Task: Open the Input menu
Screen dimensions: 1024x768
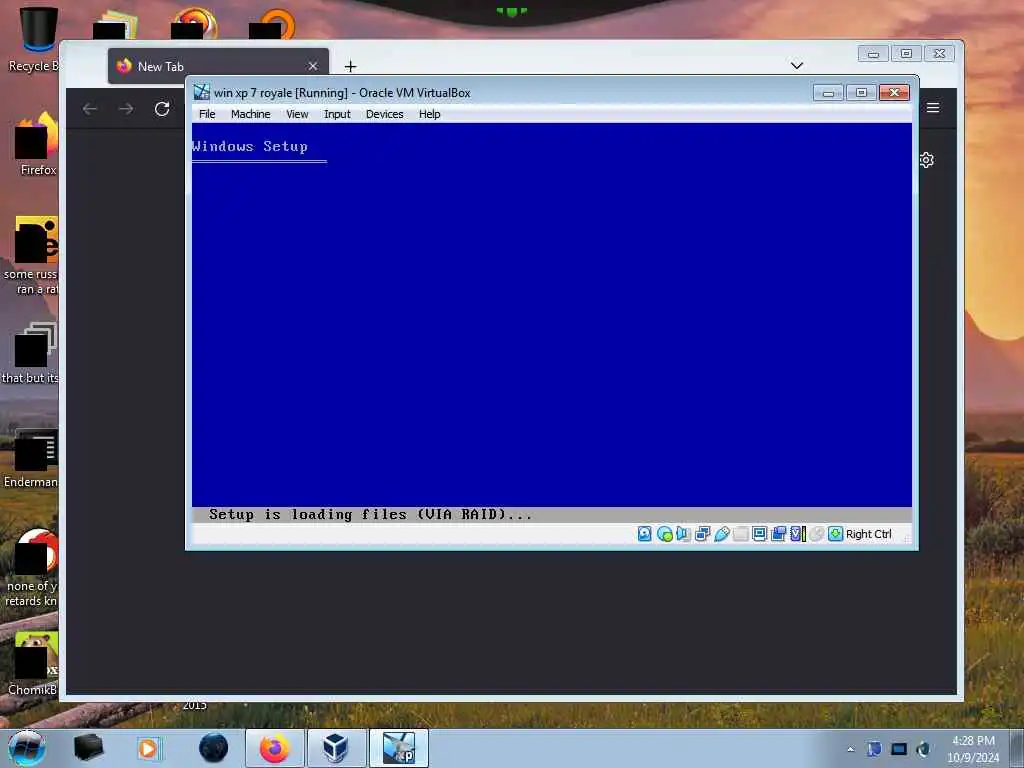Action: (337, 114)
